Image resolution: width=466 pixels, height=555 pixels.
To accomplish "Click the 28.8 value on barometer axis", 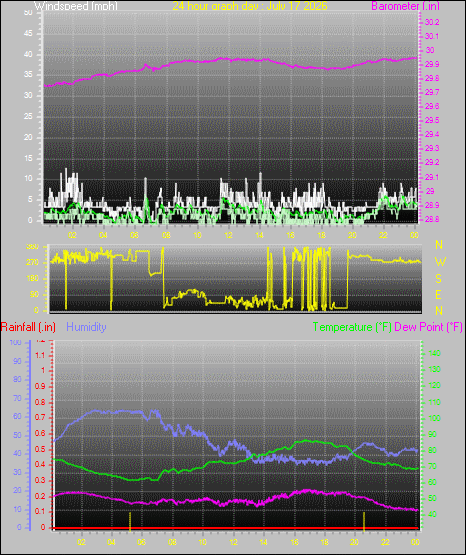I will 432,219.
